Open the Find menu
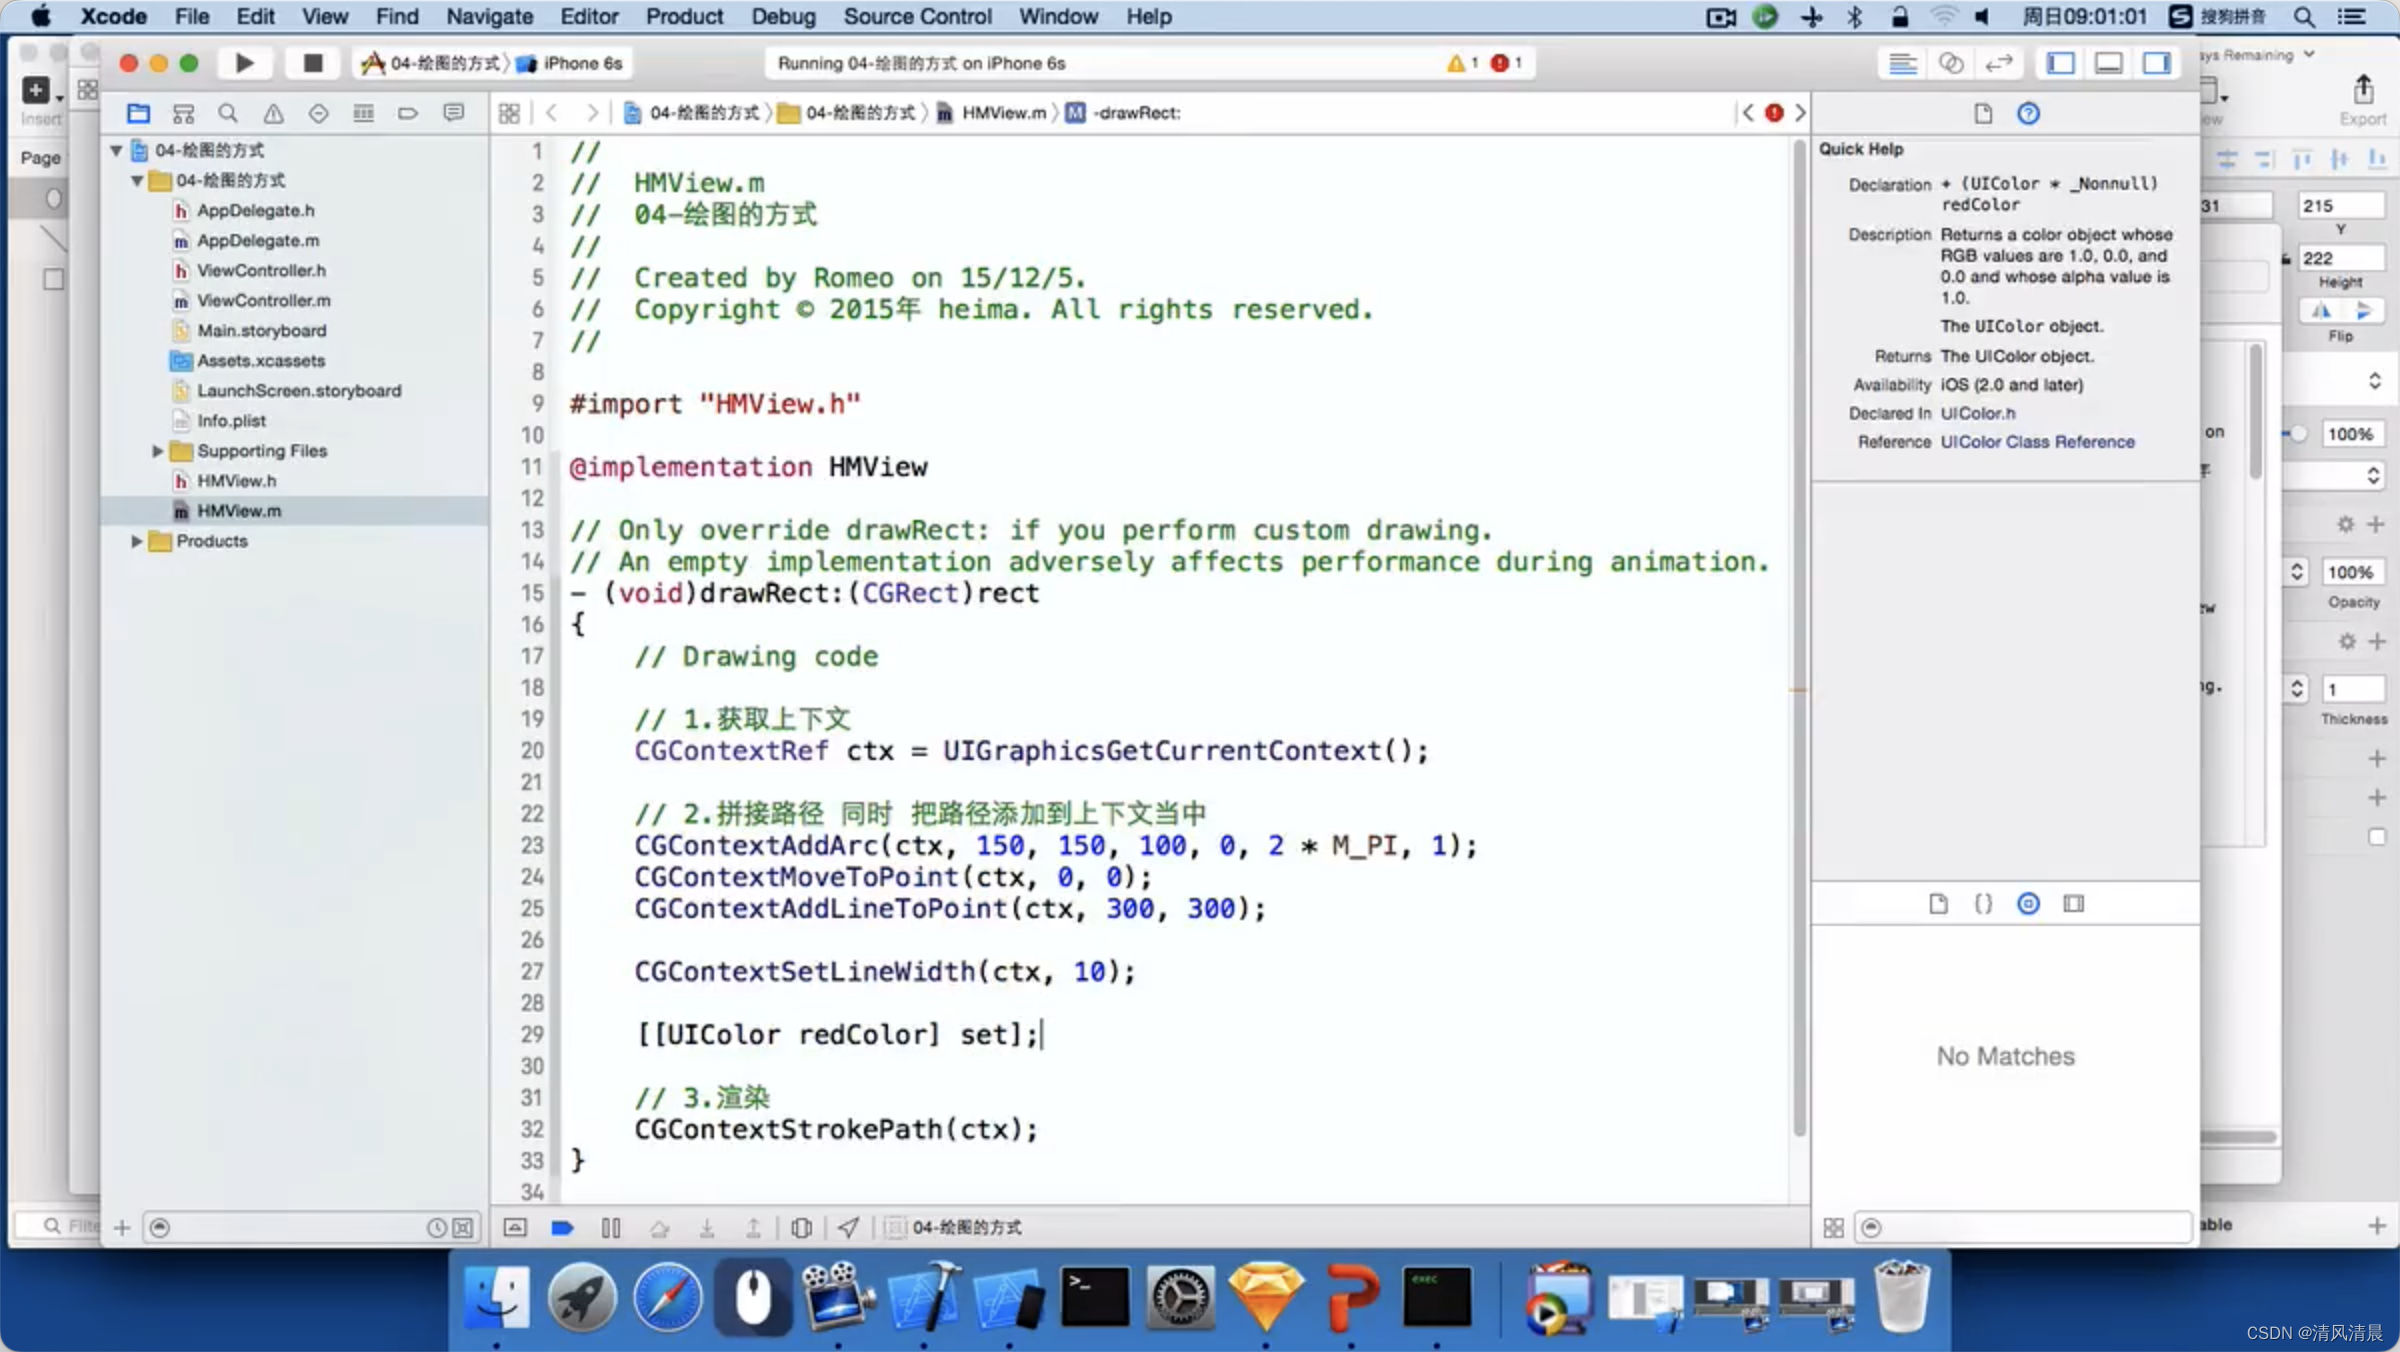The width and height of the screenshot is (2400, 1352). click(396, 16)
